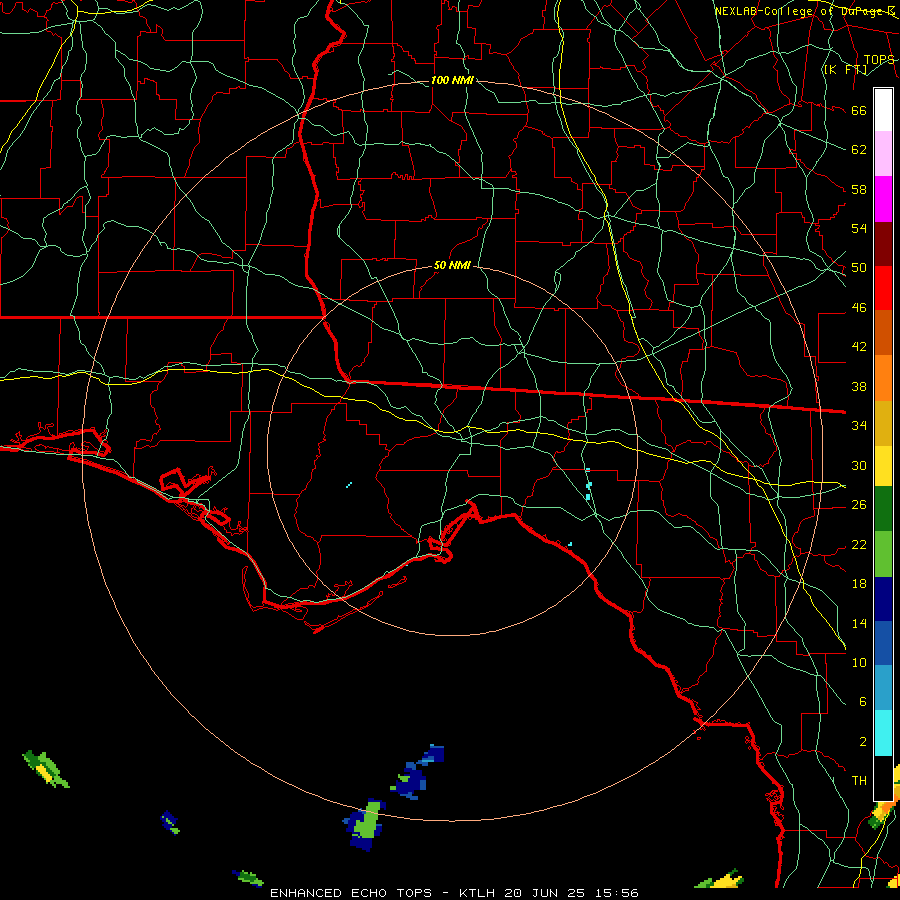Click the TH threshold legend label
900x900 pixels.
tap(859, 781)
